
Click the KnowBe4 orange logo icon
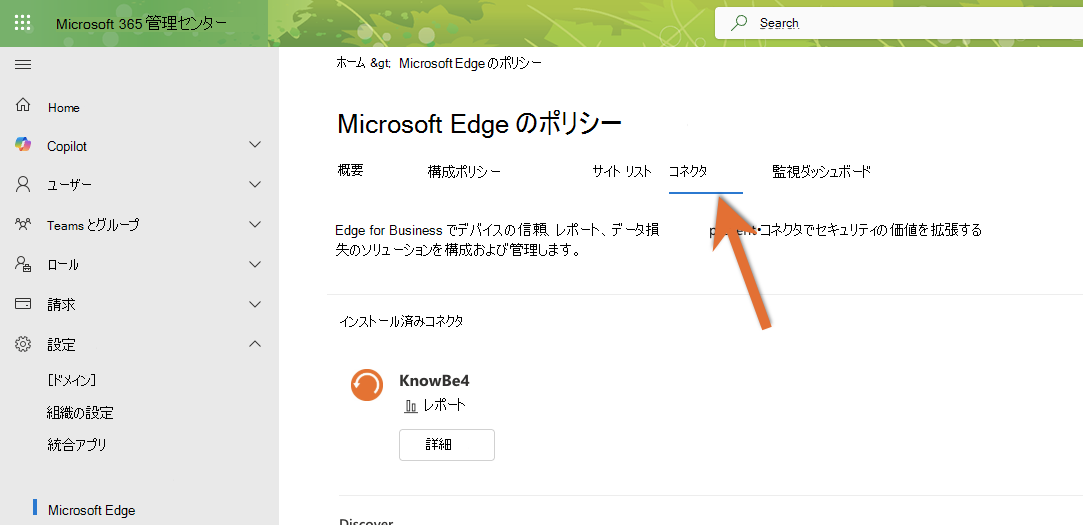(367, 385)
